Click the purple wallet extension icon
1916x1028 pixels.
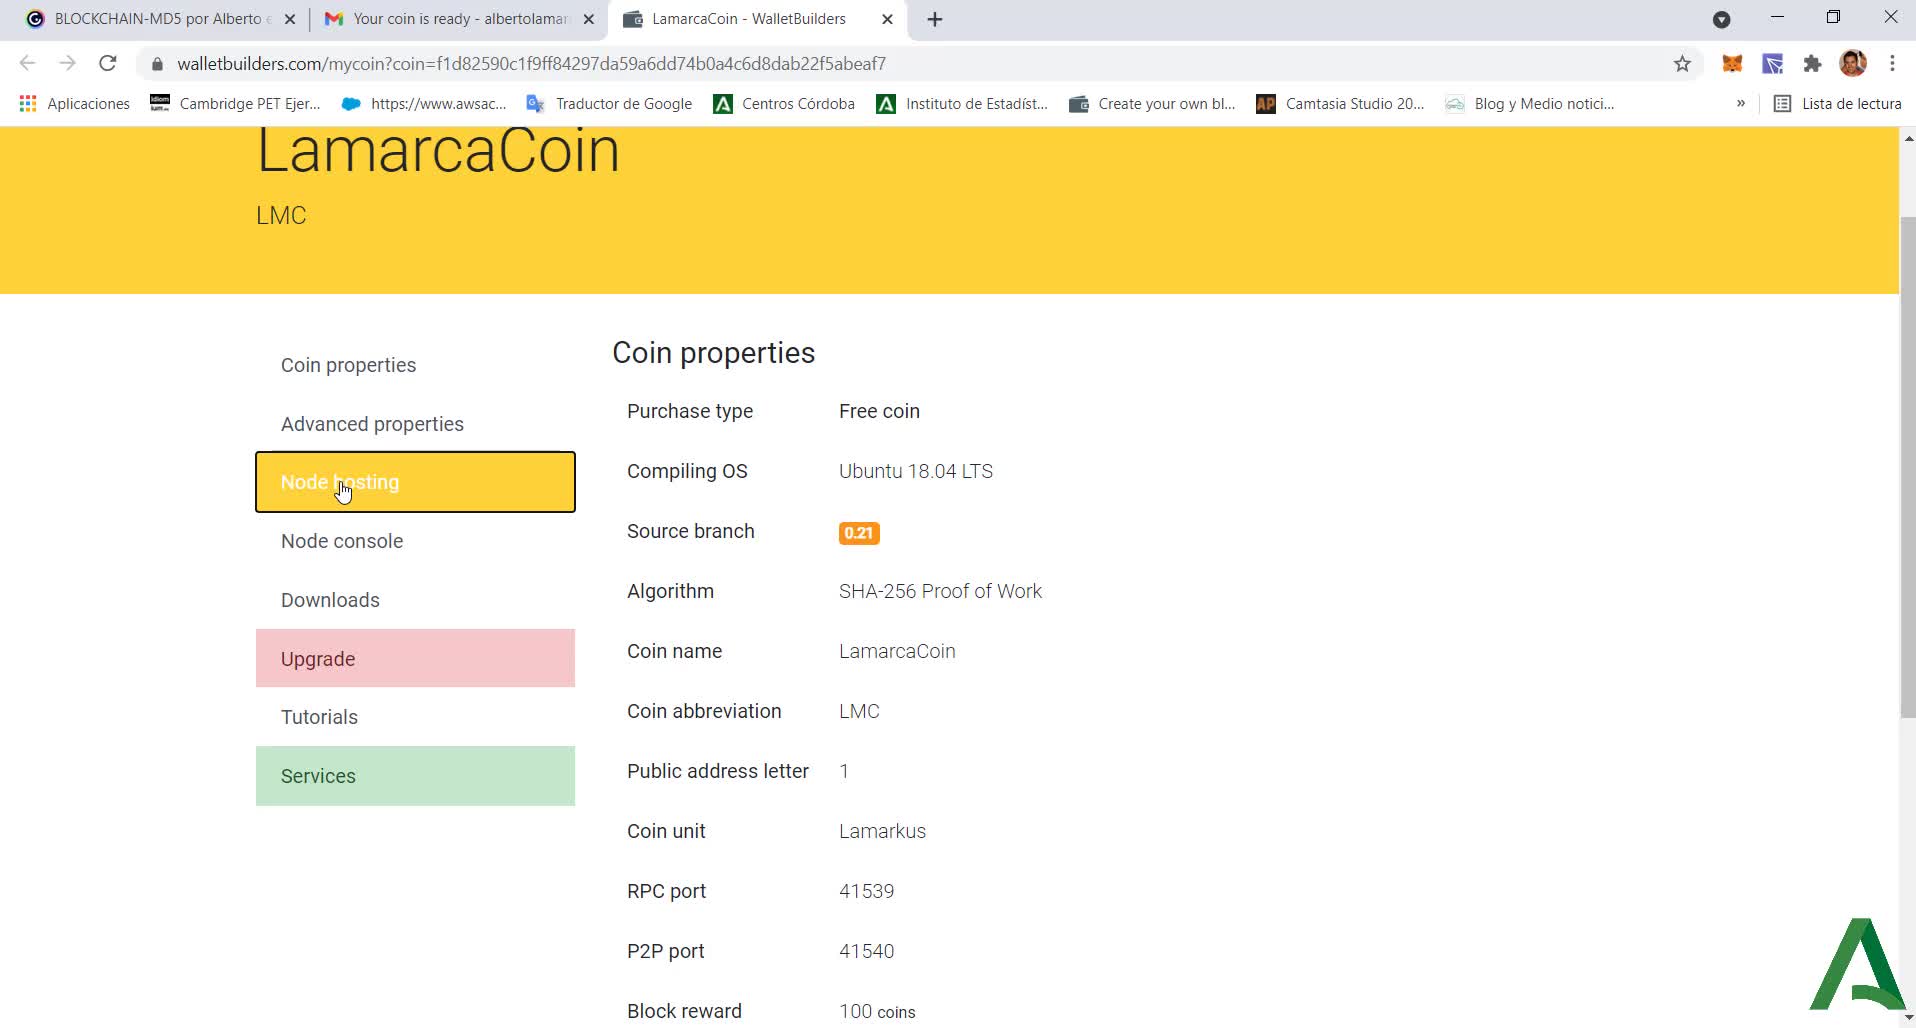(1773, 63)
